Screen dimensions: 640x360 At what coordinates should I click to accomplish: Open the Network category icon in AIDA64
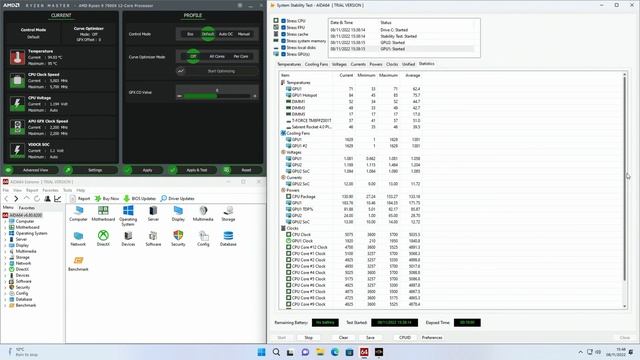click(78, 236)
